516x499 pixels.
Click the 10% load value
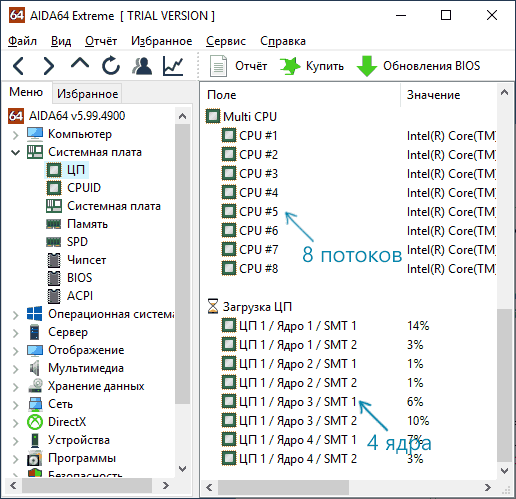click(x=418, y=421)
